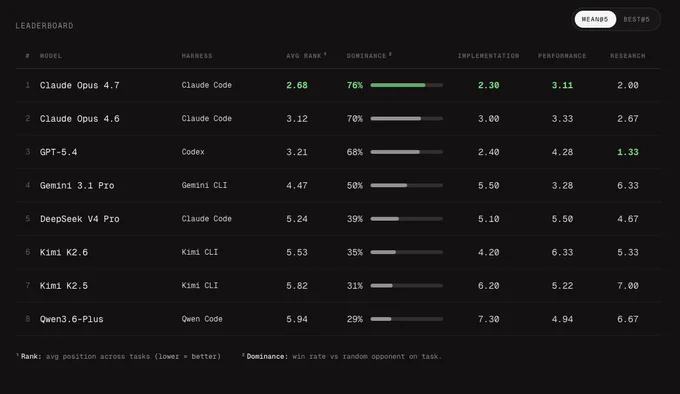Viewport: 680px width, 394px height.
Task: Sort by the RESEARCH column header
Action: (628, 56)
